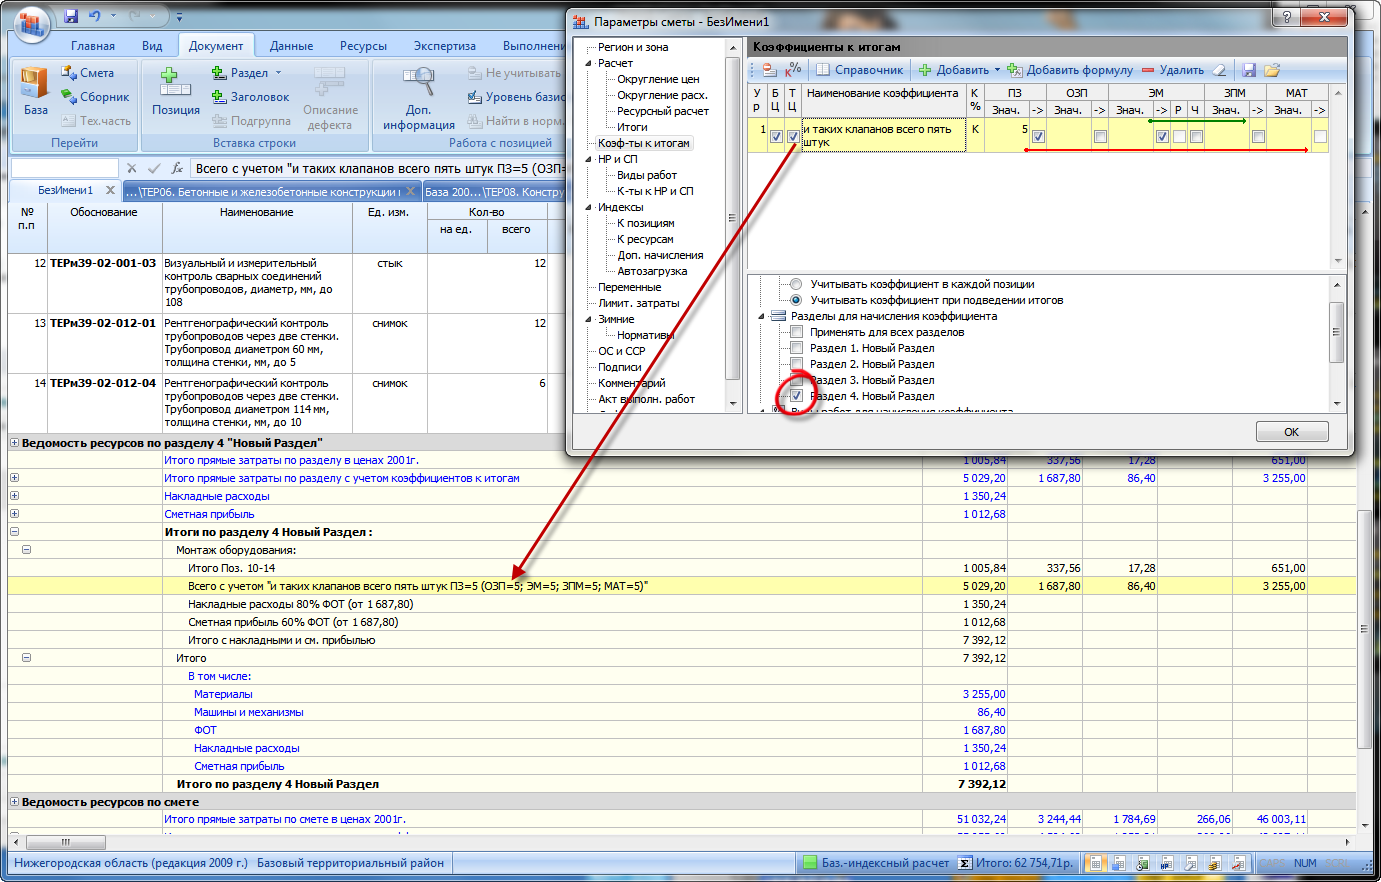Click the chart view icon in status bar
This screenshot has height=882, width=1381.
pyautogui.click(x=1239, y=863)
